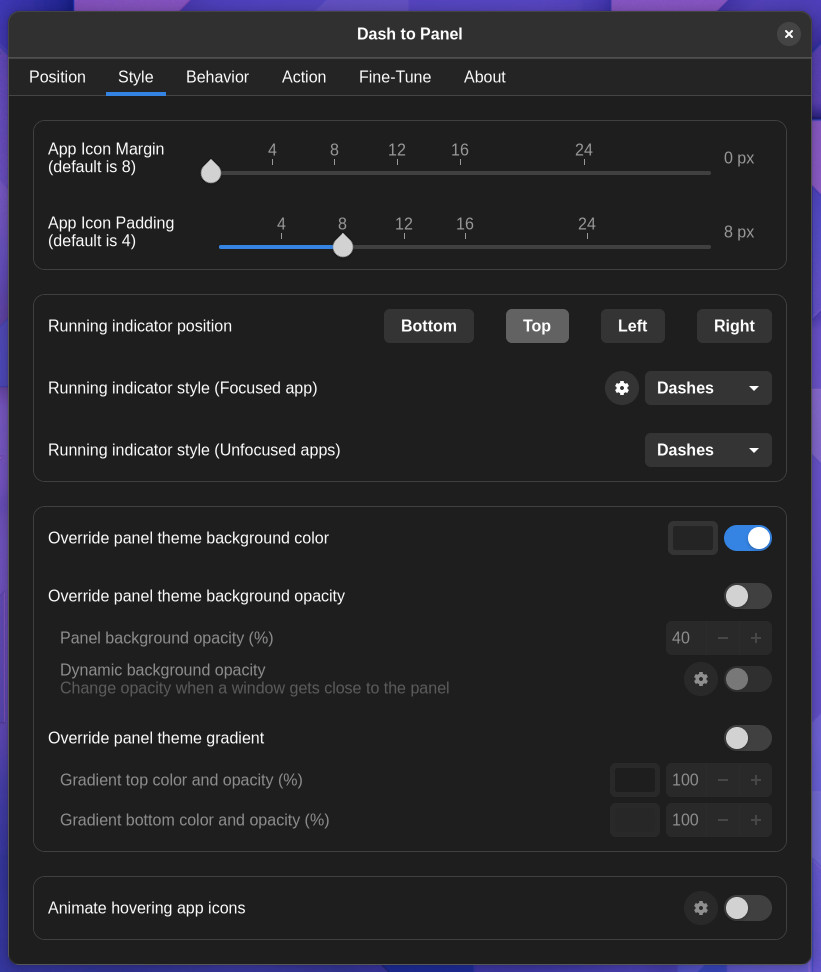Image resolution: width=821 pixels, height=972 pixels.
Task: Enable override panel theme gradient
Action: click(x=748, y=738)
